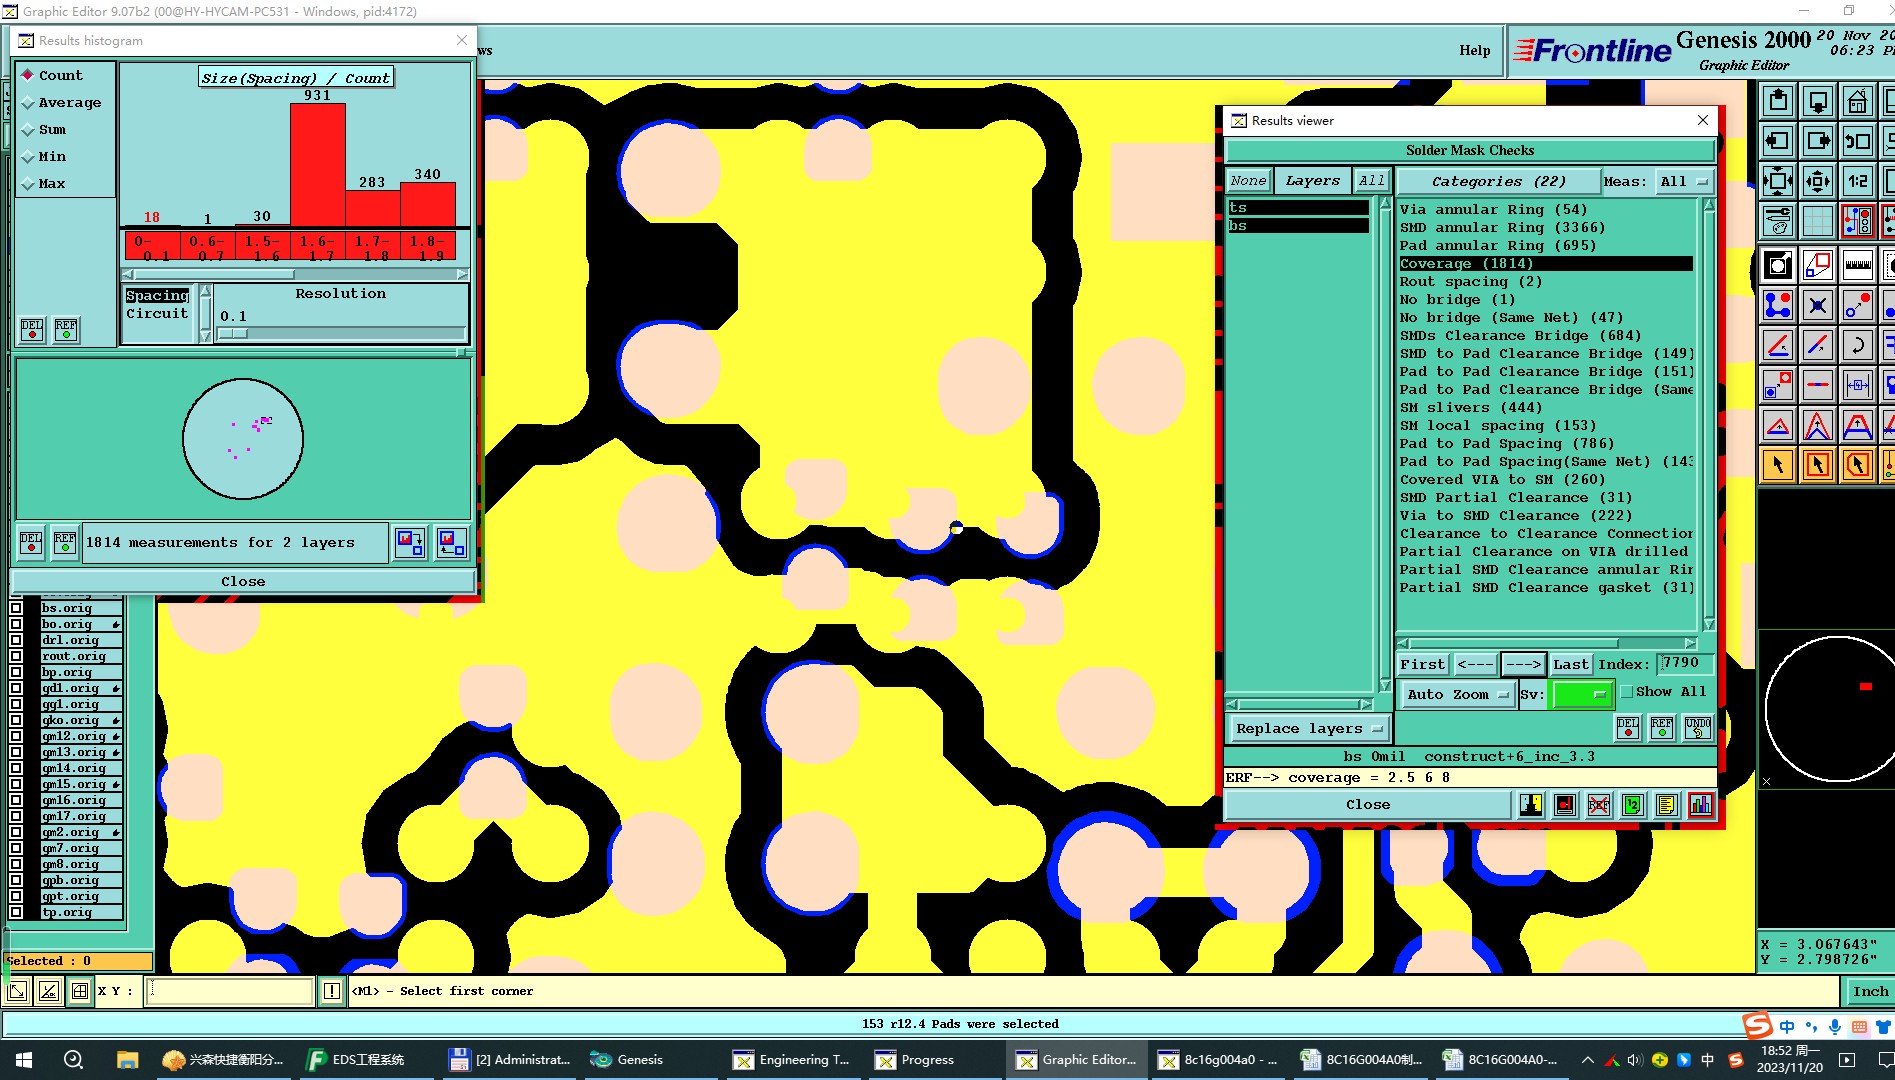
Task: Open Categories (22) selector
Action: tap(1497, 181)
